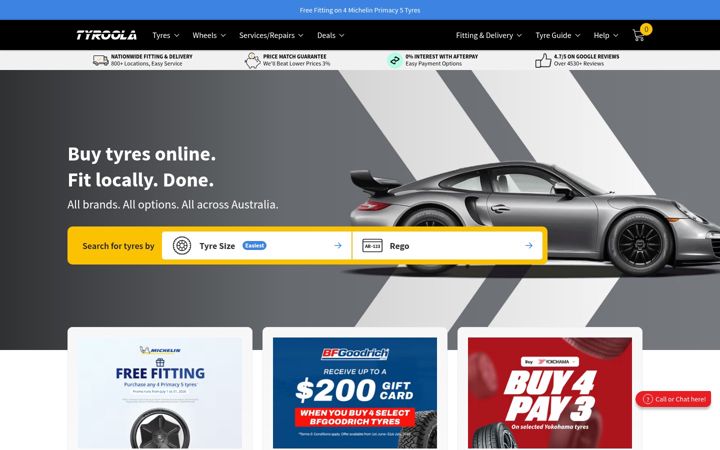The height and width of the screenshot is (450, 720).
Task: Click 4.7/5 on Google Reviews text
Action: [x=586, y=56]
